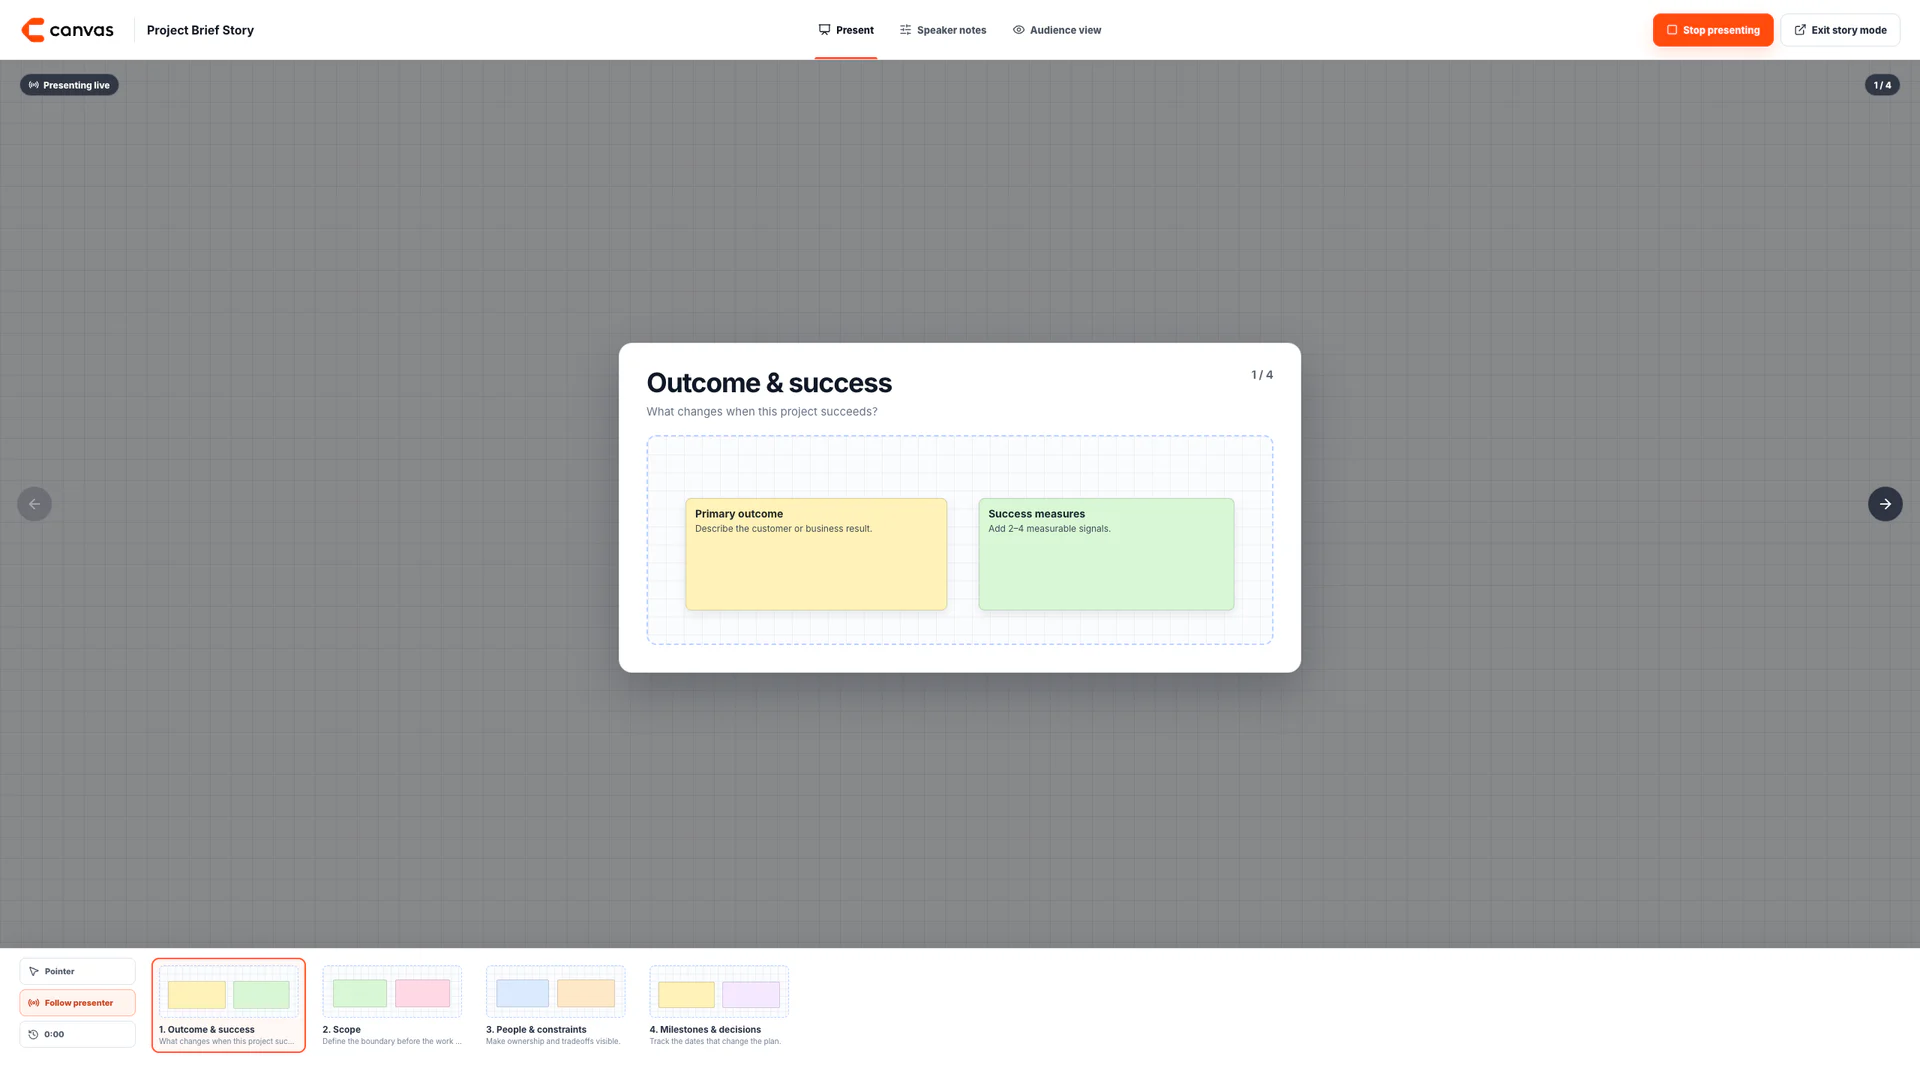
Task: Click the subtitle 'What changes when this project succeeds?'
Action: (x=762, y=412)
